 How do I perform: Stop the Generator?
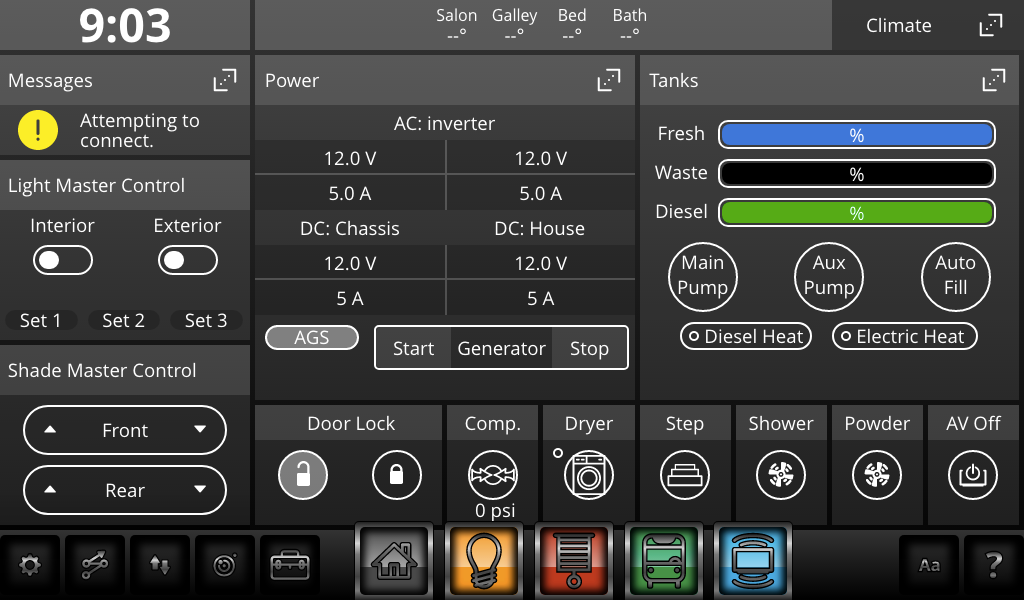point(589,348)
